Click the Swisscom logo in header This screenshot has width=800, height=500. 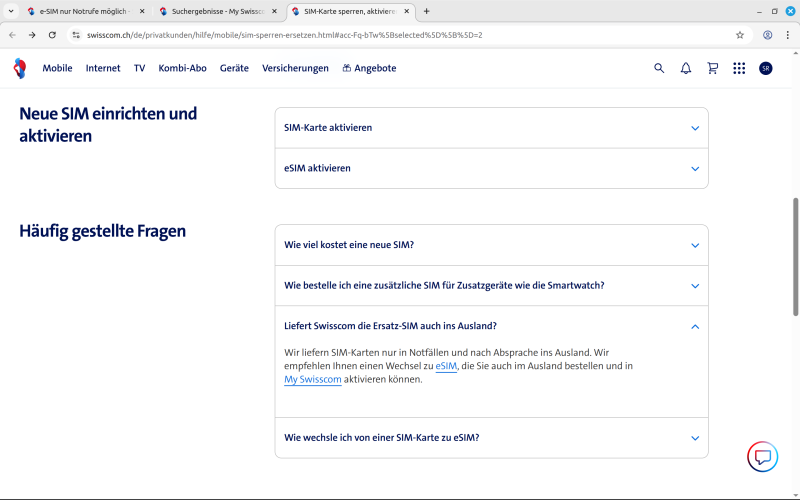[19, 68]
